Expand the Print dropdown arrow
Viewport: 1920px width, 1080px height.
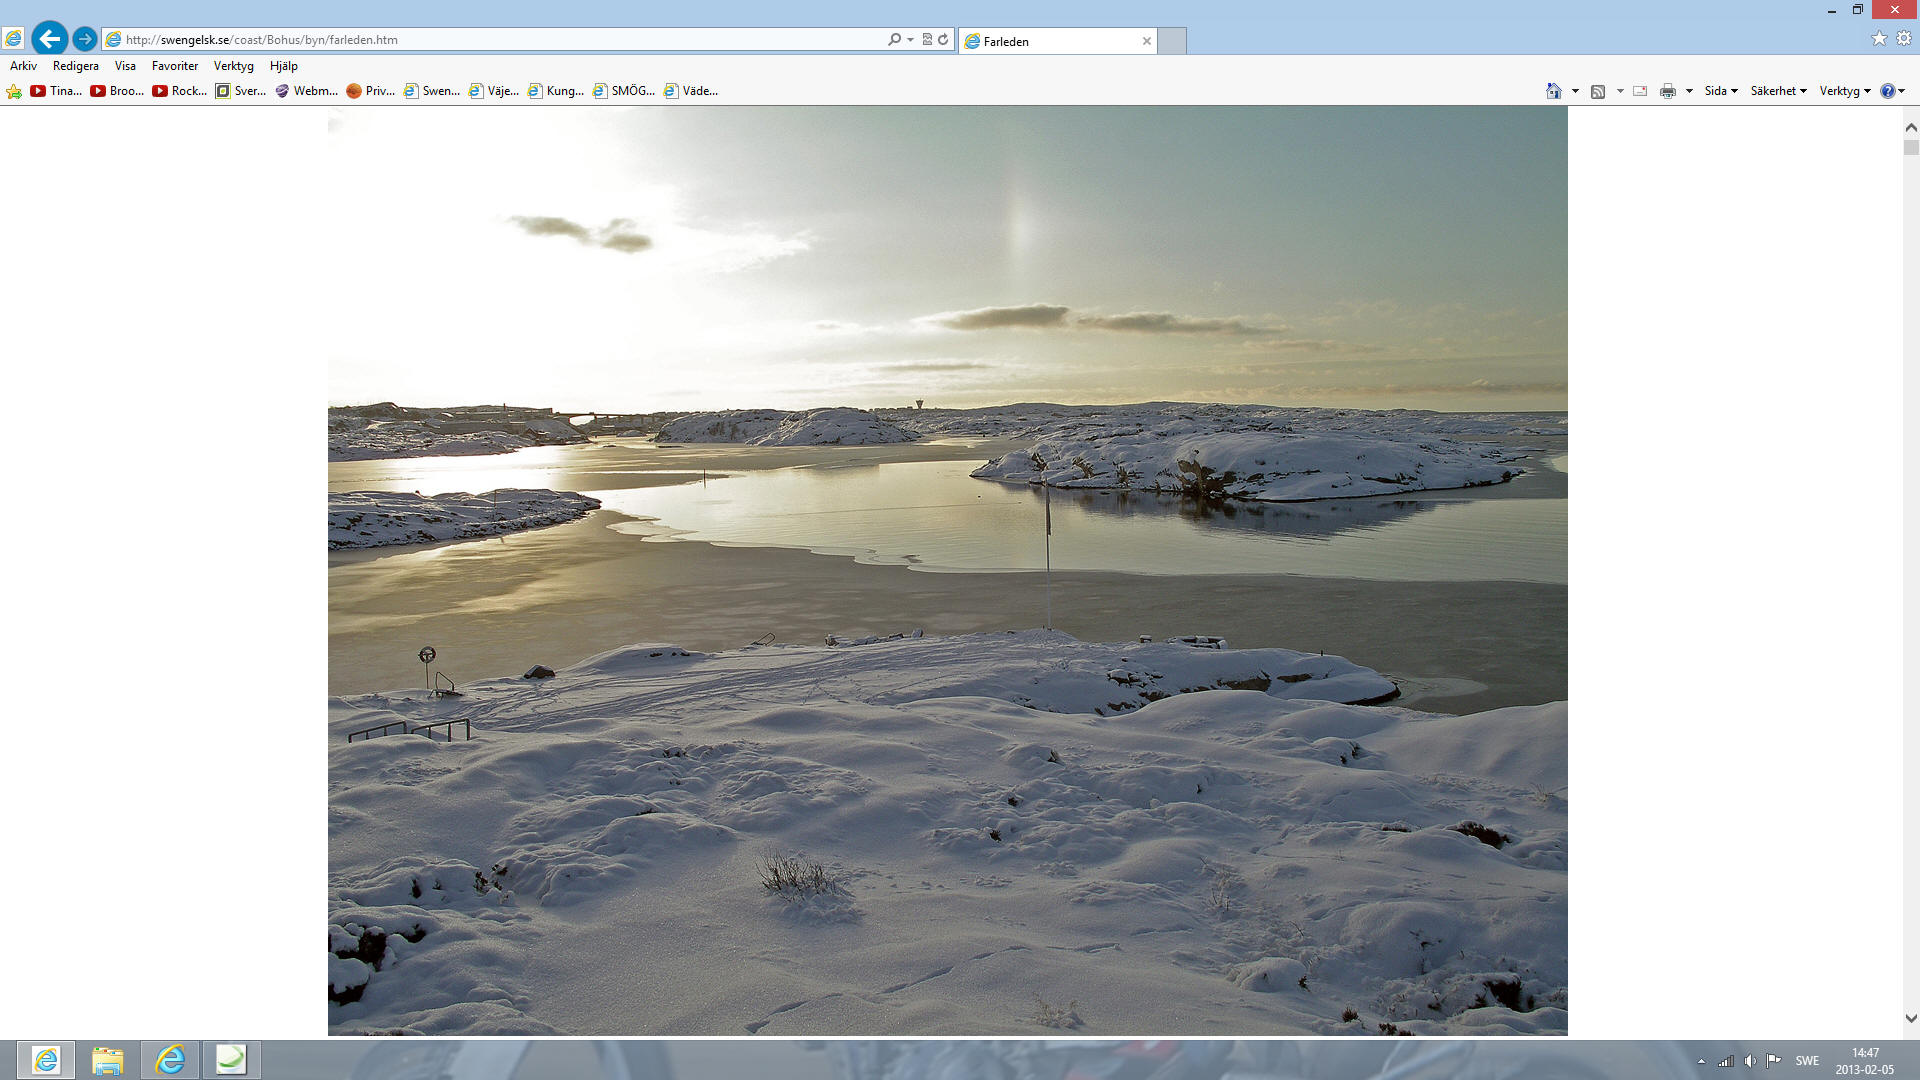point(1689,91)
